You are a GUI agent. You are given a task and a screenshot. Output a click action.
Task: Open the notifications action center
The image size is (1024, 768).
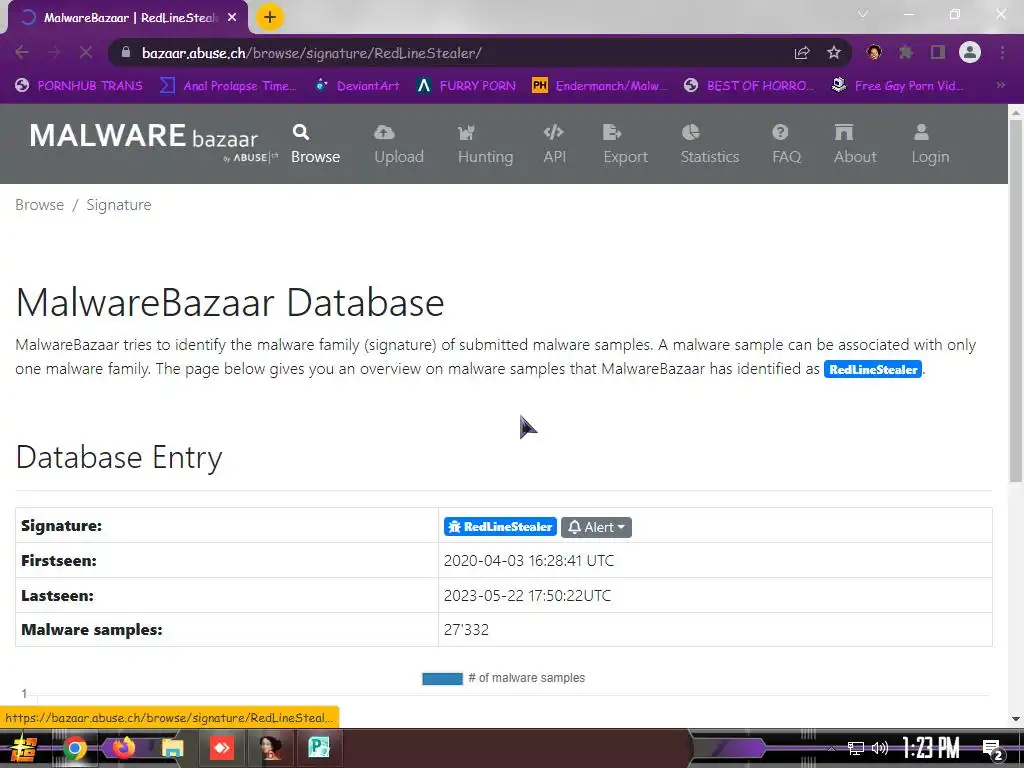tap(992, 750)
